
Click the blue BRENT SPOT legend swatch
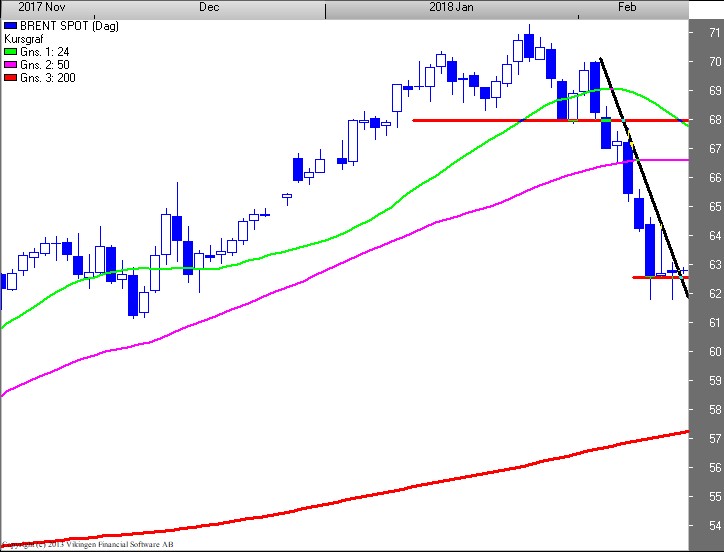(x=11, y=25)
